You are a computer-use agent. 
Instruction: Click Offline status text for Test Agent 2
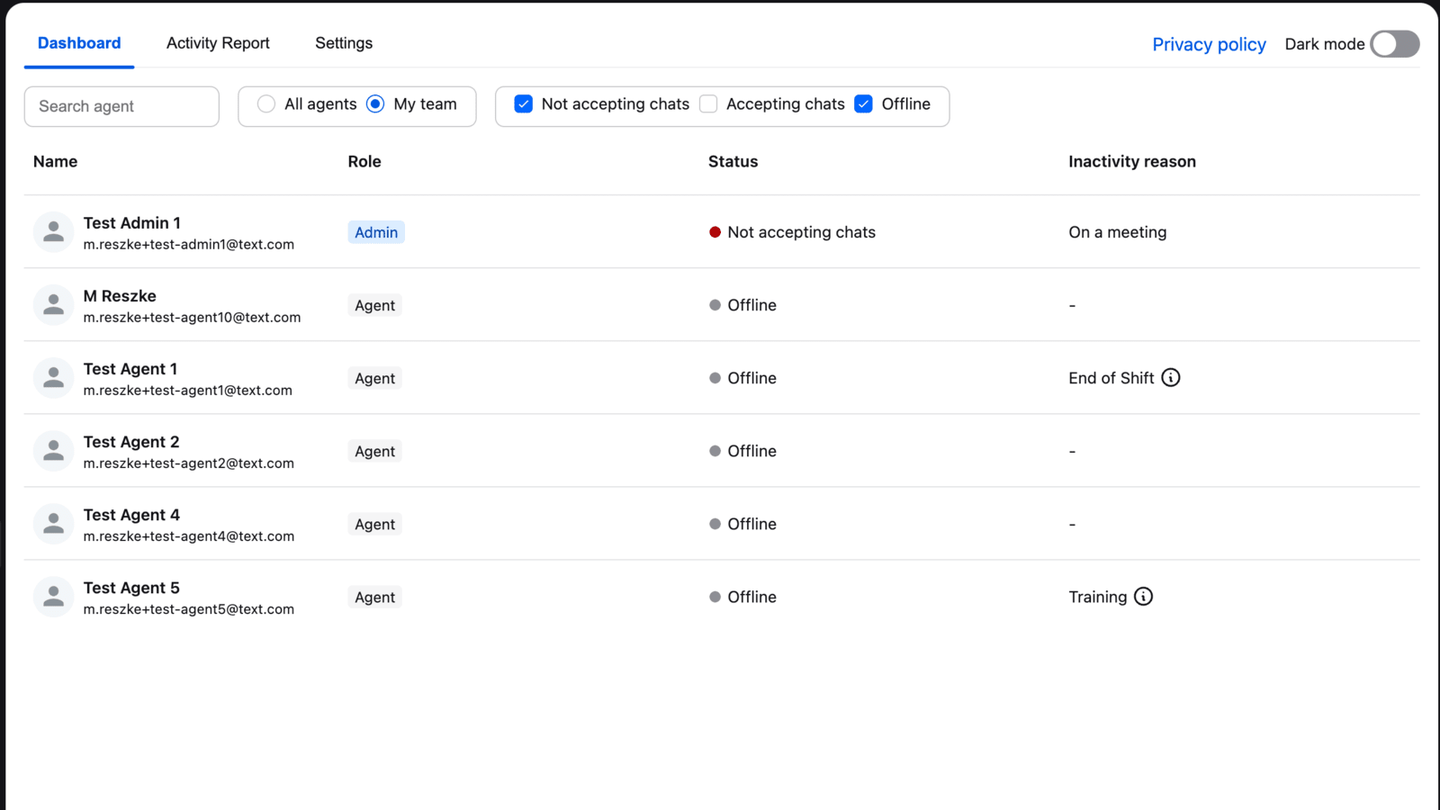click(x=752, y=451)
